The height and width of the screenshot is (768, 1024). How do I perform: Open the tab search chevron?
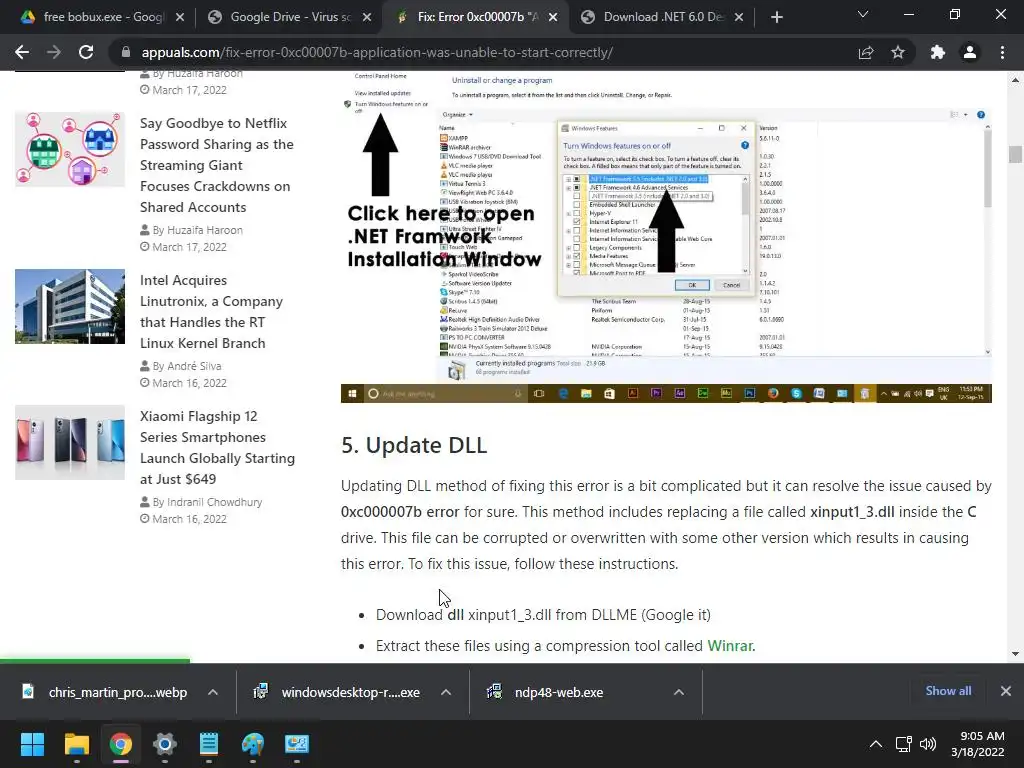[x=863, y=14]
